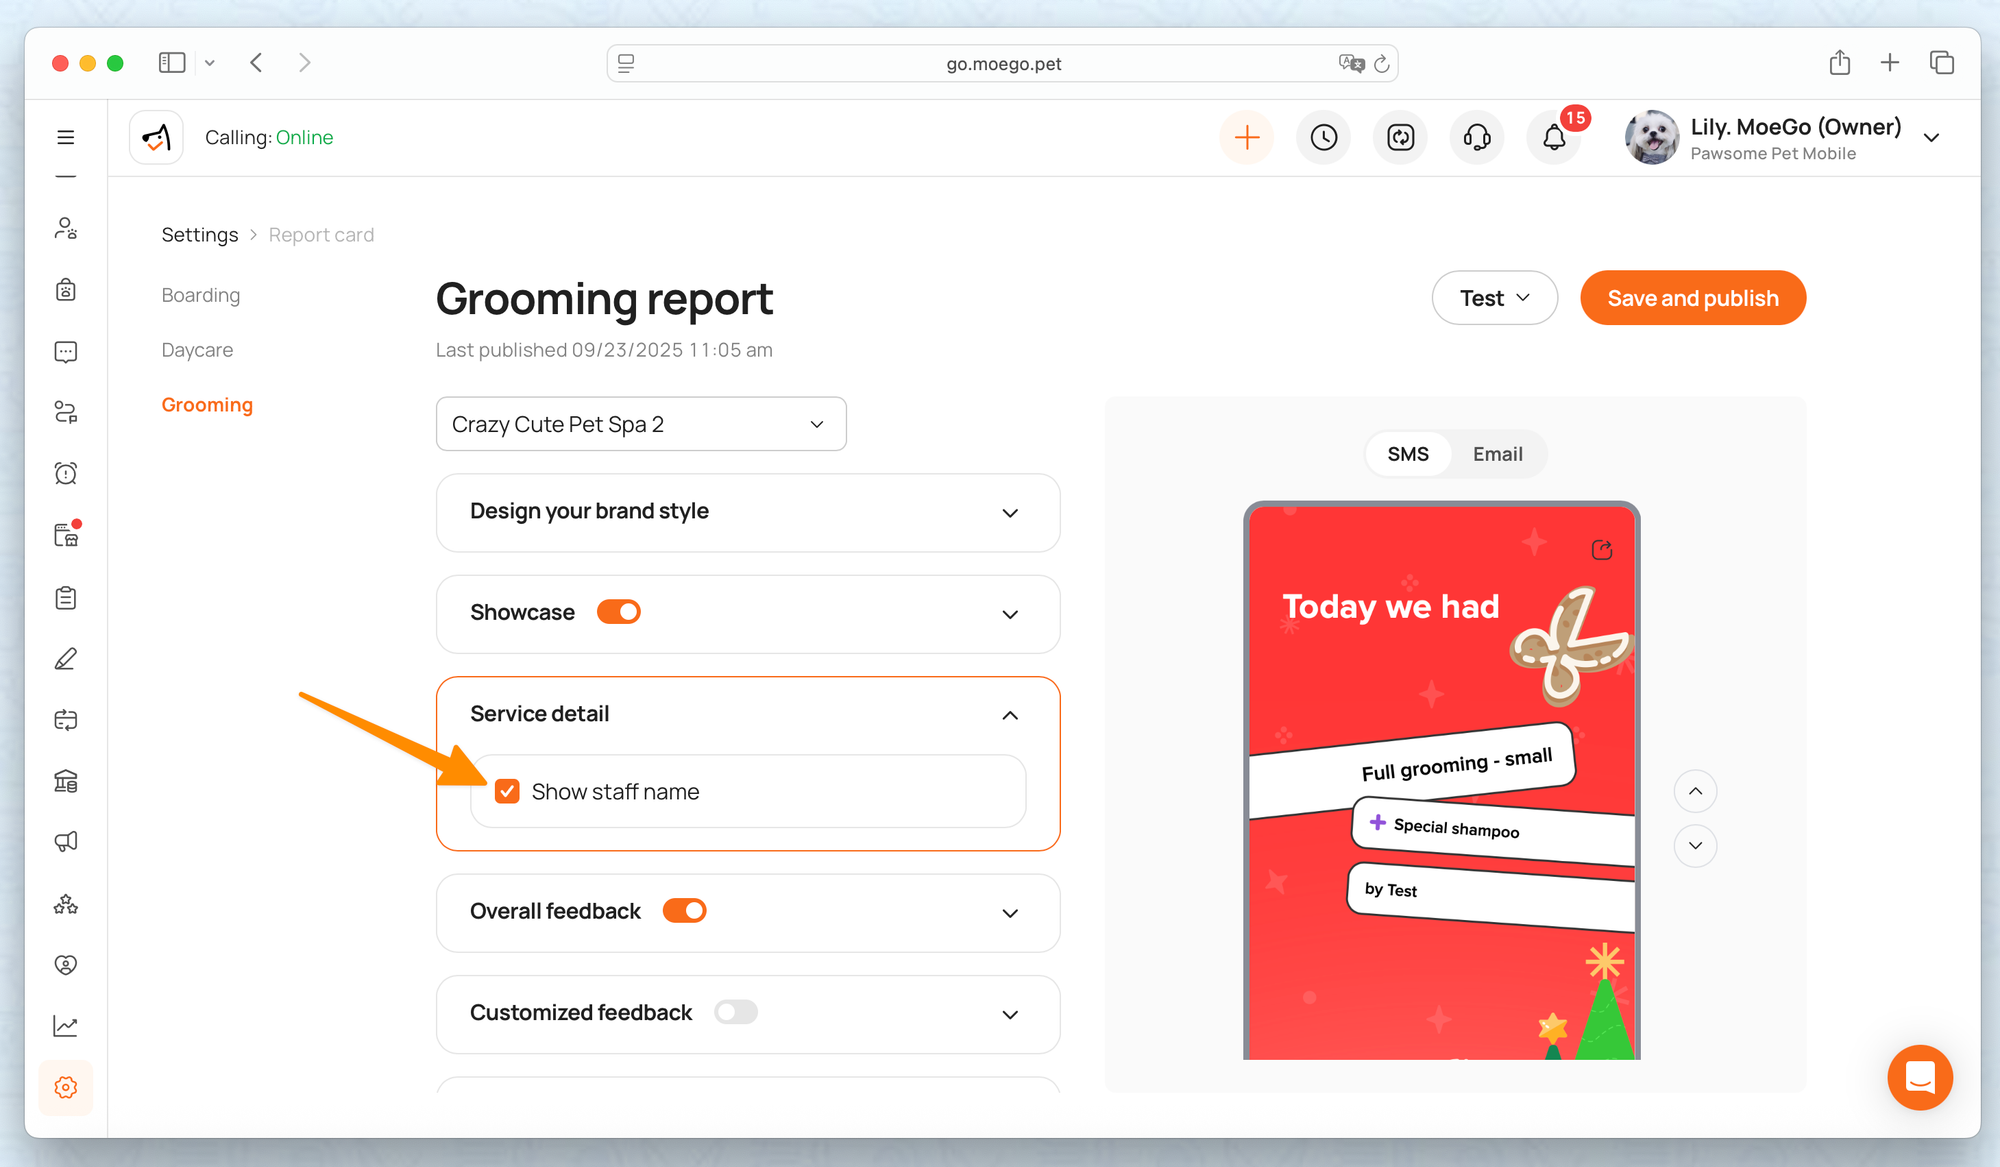Image resolution: width=2000 pixels, height=1167 pixels.
Task: Open the megaphone marketing sidebar icon
Action: [x=66, y=842]
